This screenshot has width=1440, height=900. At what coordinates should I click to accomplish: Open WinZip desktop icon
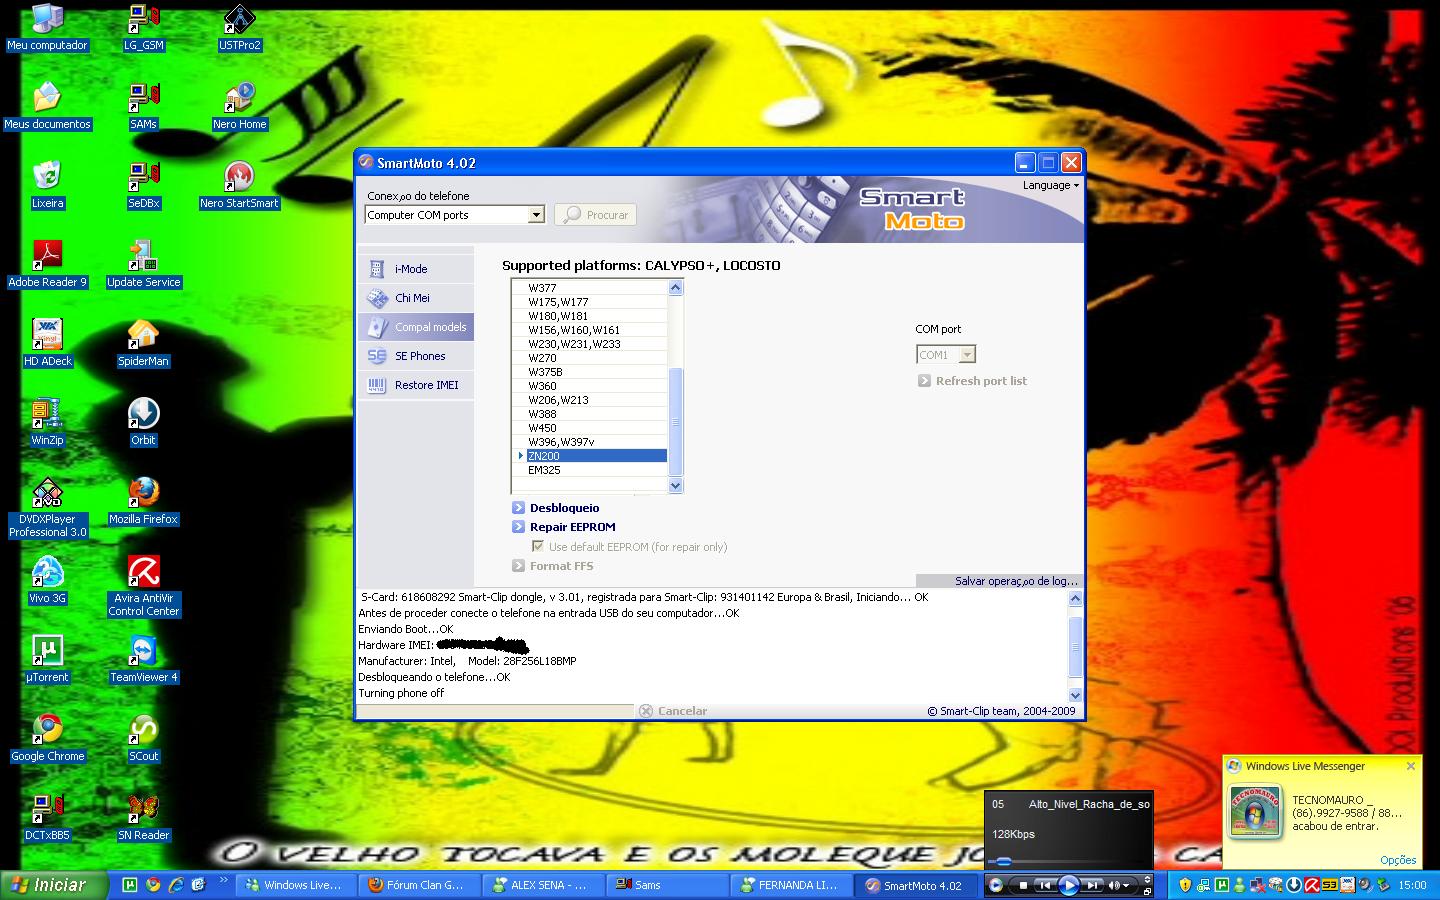pyautogui.click(x=47, y=423)
